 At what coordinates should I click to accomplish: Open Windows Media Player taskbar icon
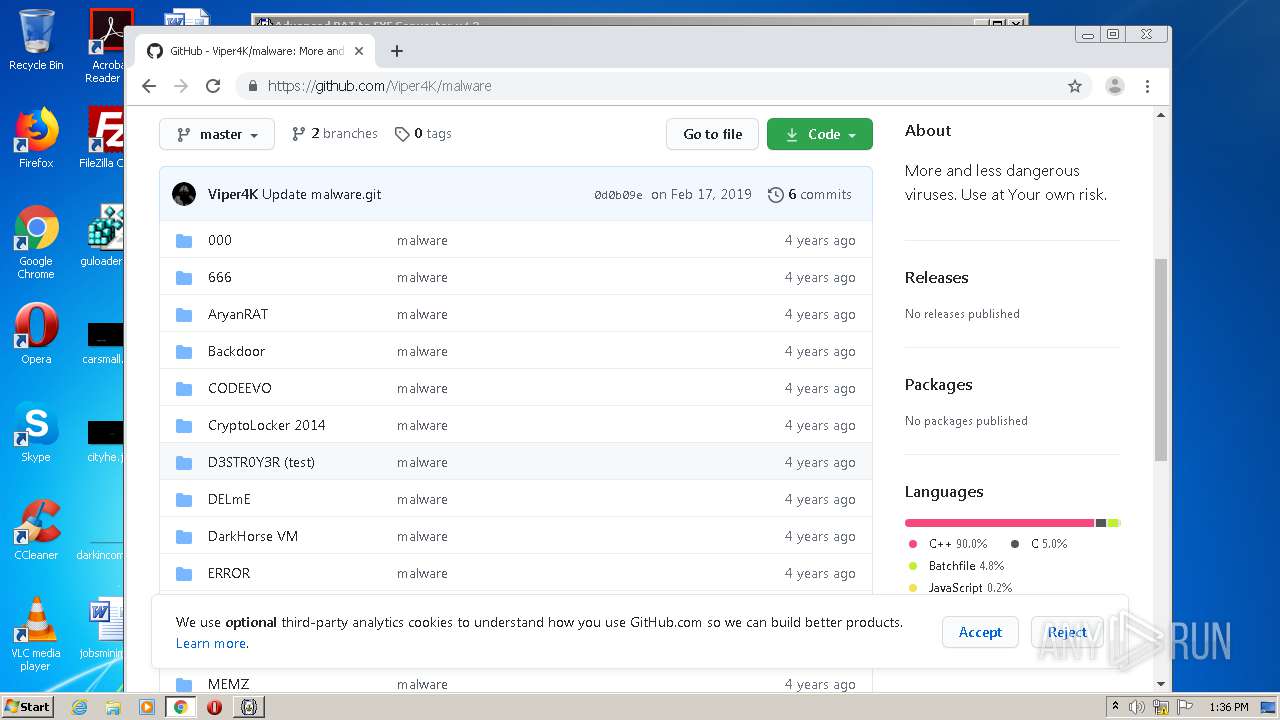pyautogui.click(x=147, y=707)
